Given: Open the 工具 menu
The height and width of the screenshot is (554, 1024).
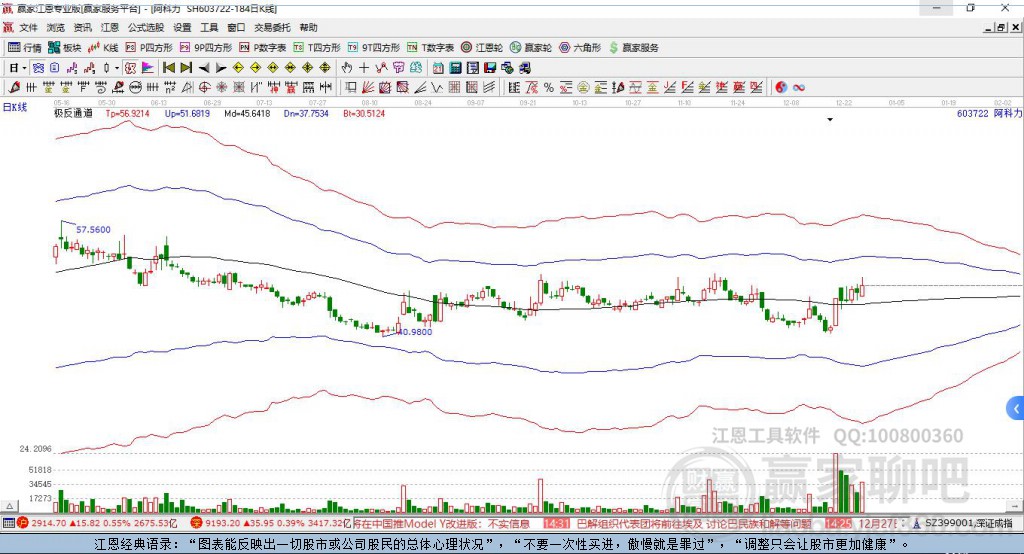Looking at the screenshot, I should [x=209, y=27].
